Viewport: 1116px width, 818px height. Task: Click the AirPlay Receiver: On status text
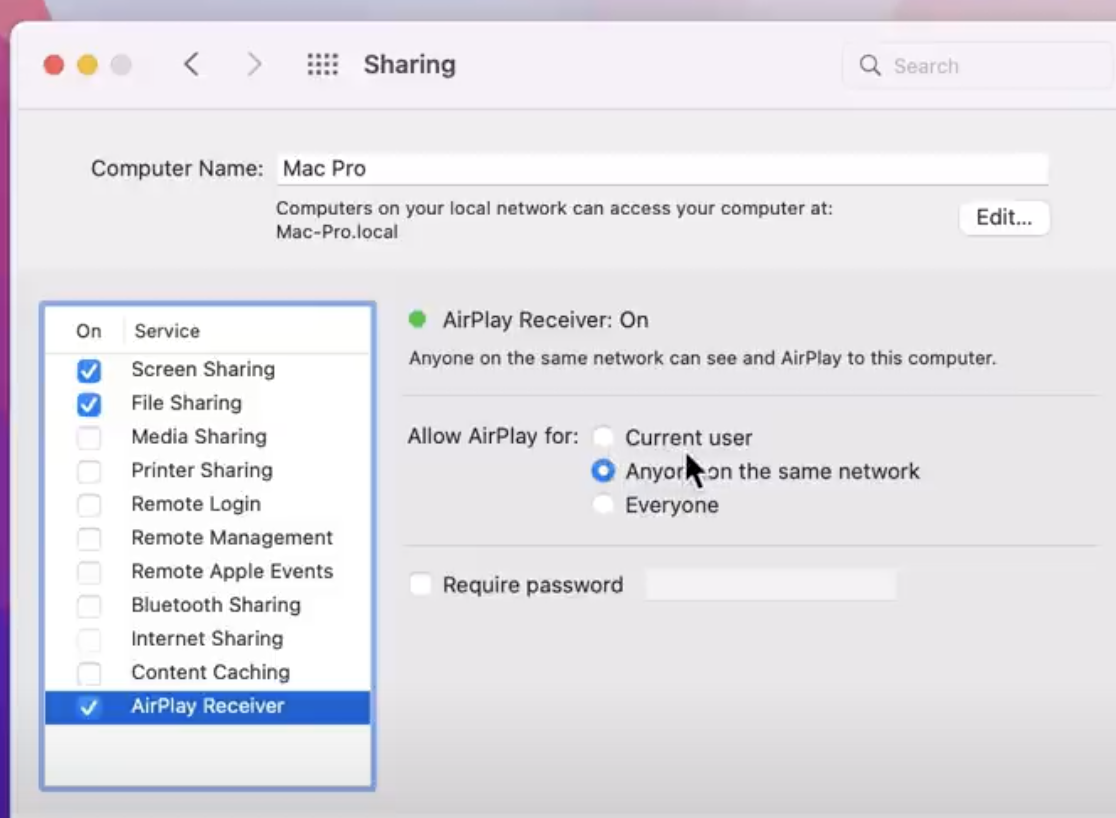coord(545,320)
